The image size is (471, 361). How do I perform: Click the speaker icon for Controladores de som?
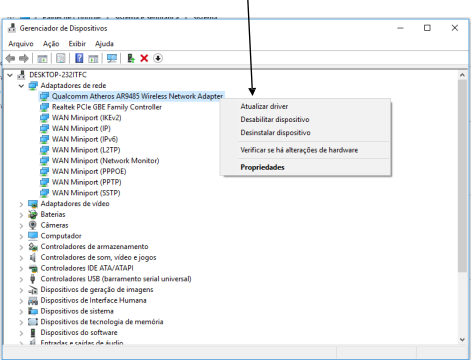click(33, 257)
